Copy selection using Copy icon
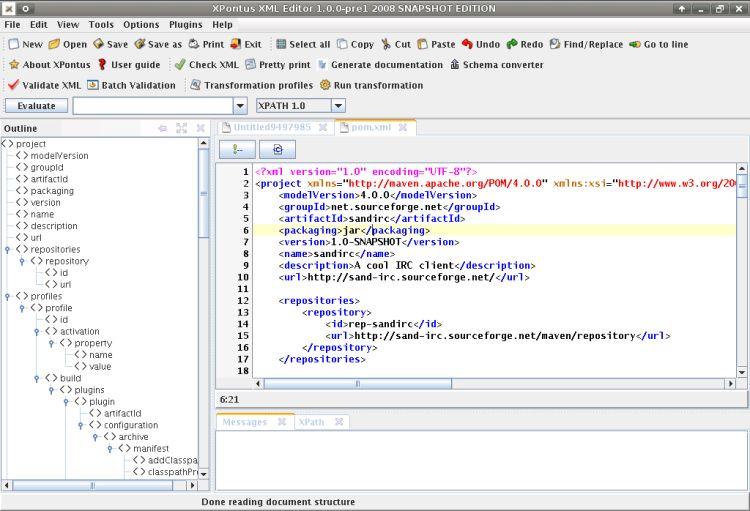The height and width of the screenshot is (511, 750). (342, 44)
